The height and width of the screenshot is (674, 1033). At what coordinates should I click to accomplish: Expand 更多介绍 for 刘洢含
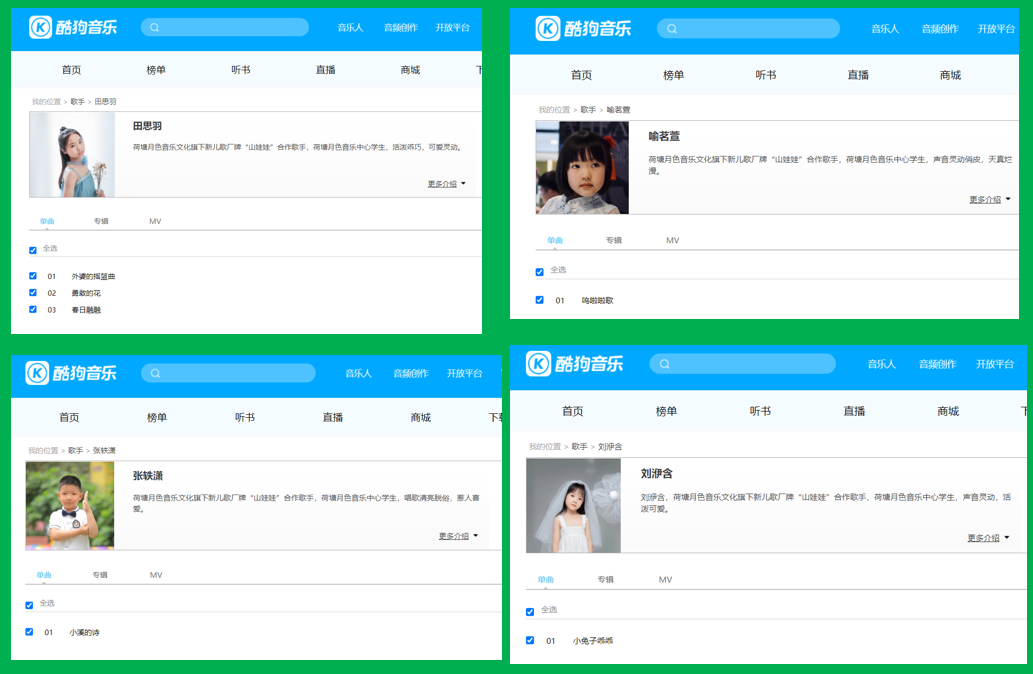click(x=988, y=538)
